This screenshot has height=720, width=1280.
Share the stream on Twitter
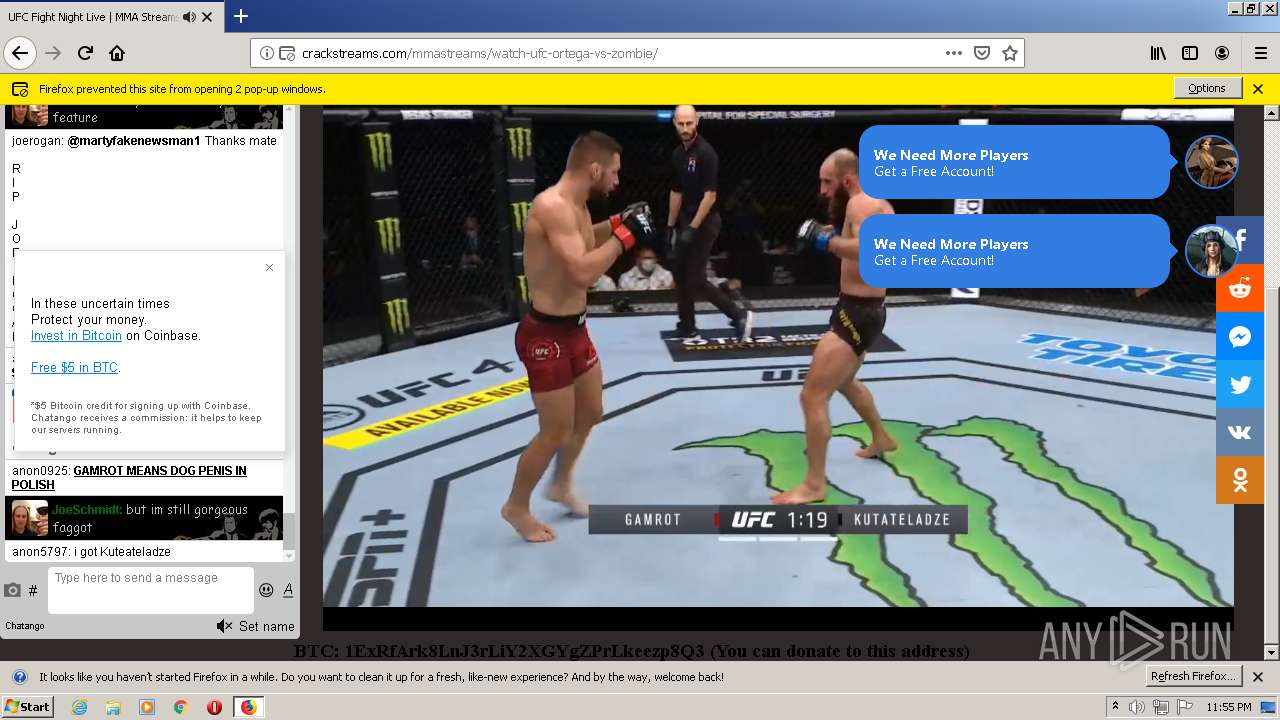click(1240, 384)
